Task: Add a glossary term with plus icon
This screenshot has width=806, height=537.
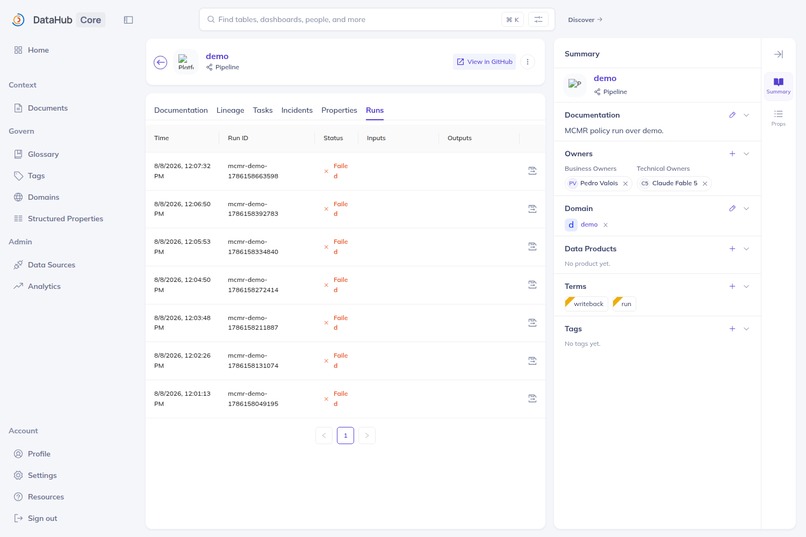Action: (x=732, y=286)
